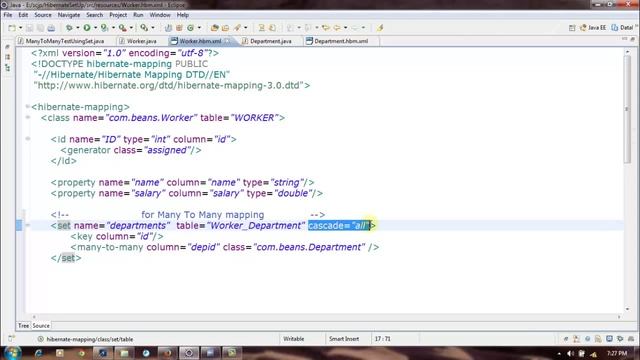This screenshot has width=640, height=360.
Task: Click the green Run button
Action: 87,28
